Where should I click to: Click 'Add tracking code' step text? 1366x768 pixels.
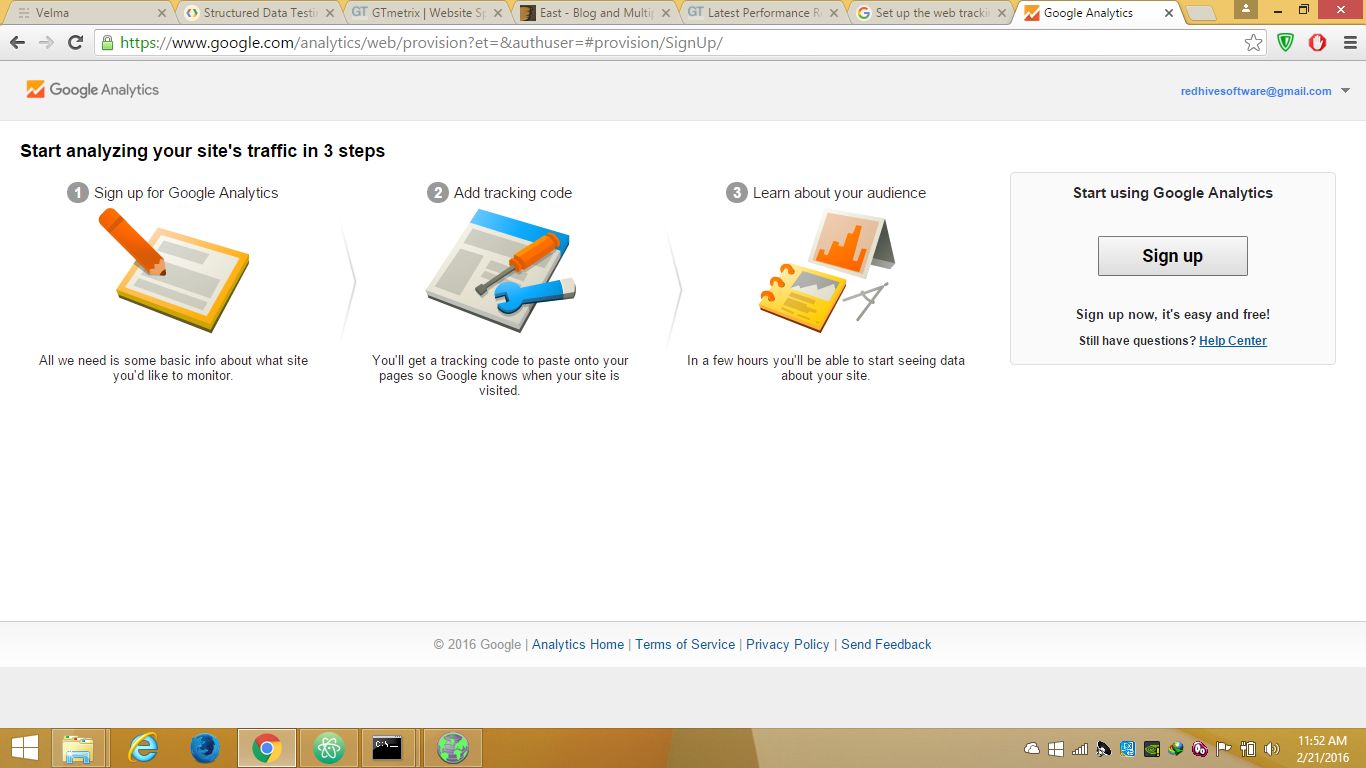click(513, 193)
